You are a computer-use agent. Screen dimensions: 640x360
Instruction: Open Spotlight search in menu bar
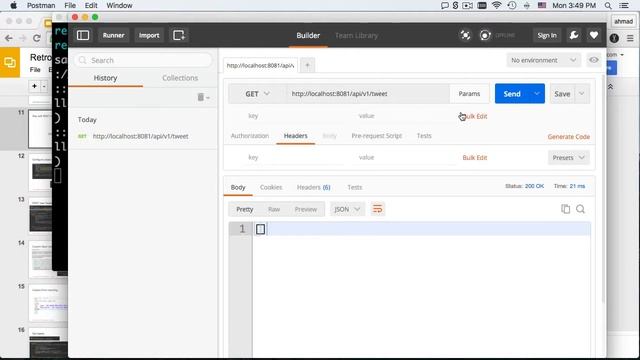click(608, 5)
